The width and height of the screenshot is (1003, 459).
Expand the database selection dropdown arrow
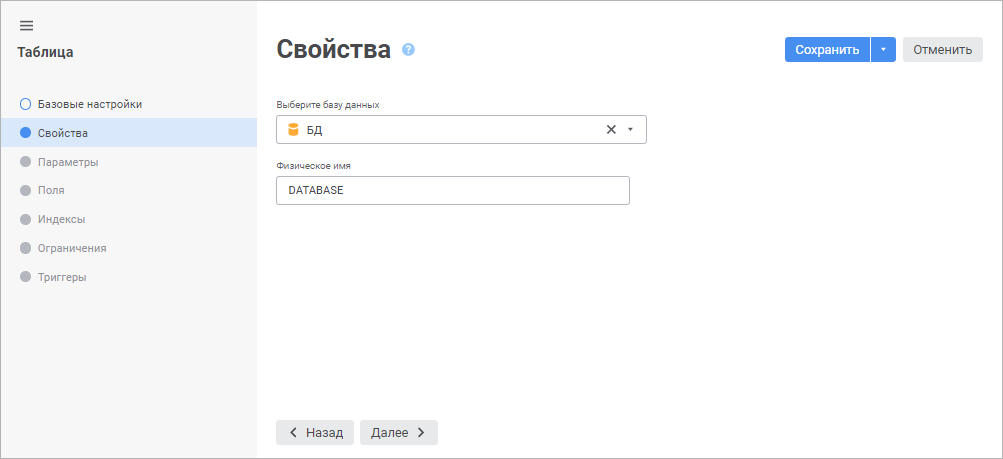[x=630, y=129]
